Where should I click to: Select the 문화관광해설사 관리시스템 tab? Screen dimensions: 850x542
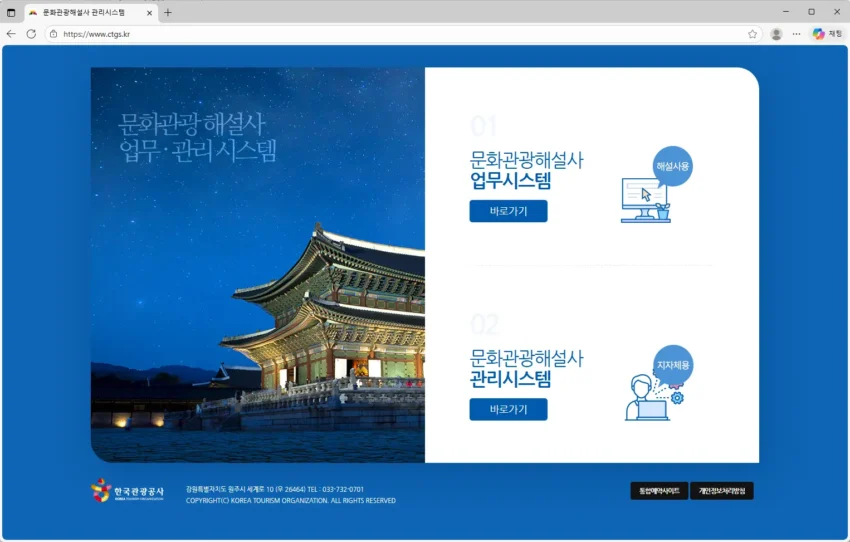pos(91,12)
